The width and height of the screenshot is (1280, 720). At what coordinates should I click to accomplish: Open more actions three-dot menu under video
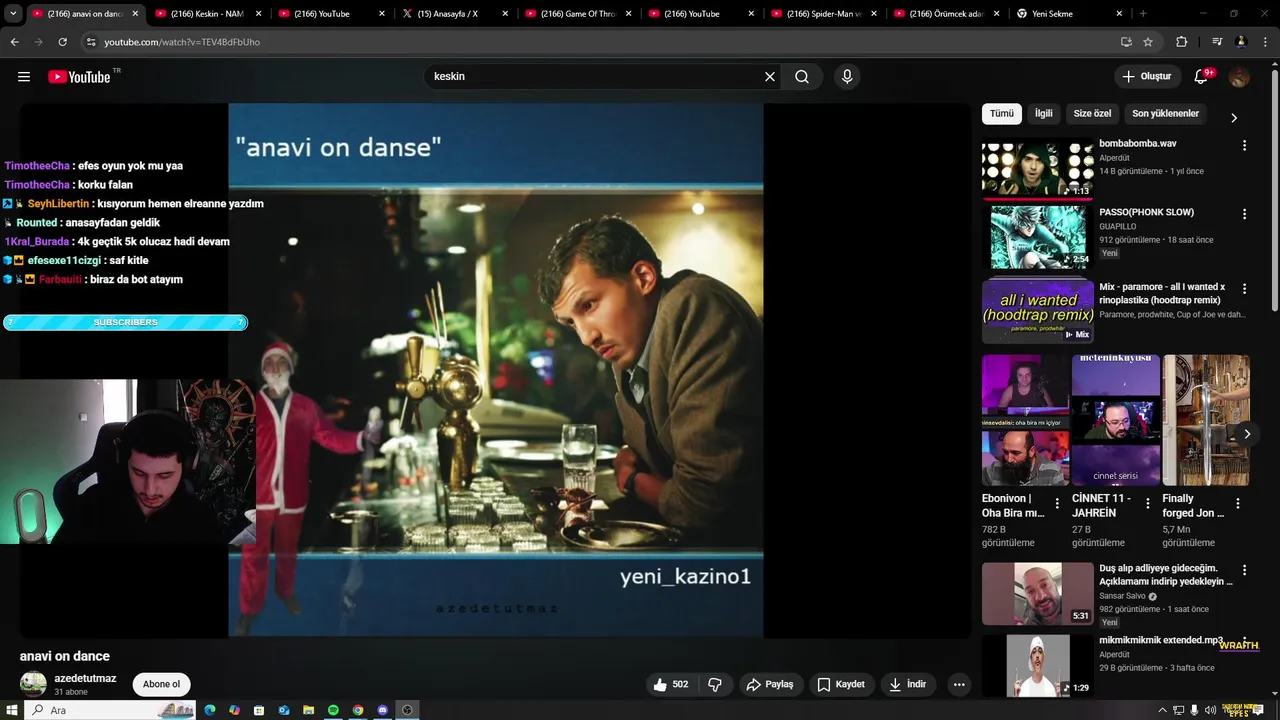[959, 685]
